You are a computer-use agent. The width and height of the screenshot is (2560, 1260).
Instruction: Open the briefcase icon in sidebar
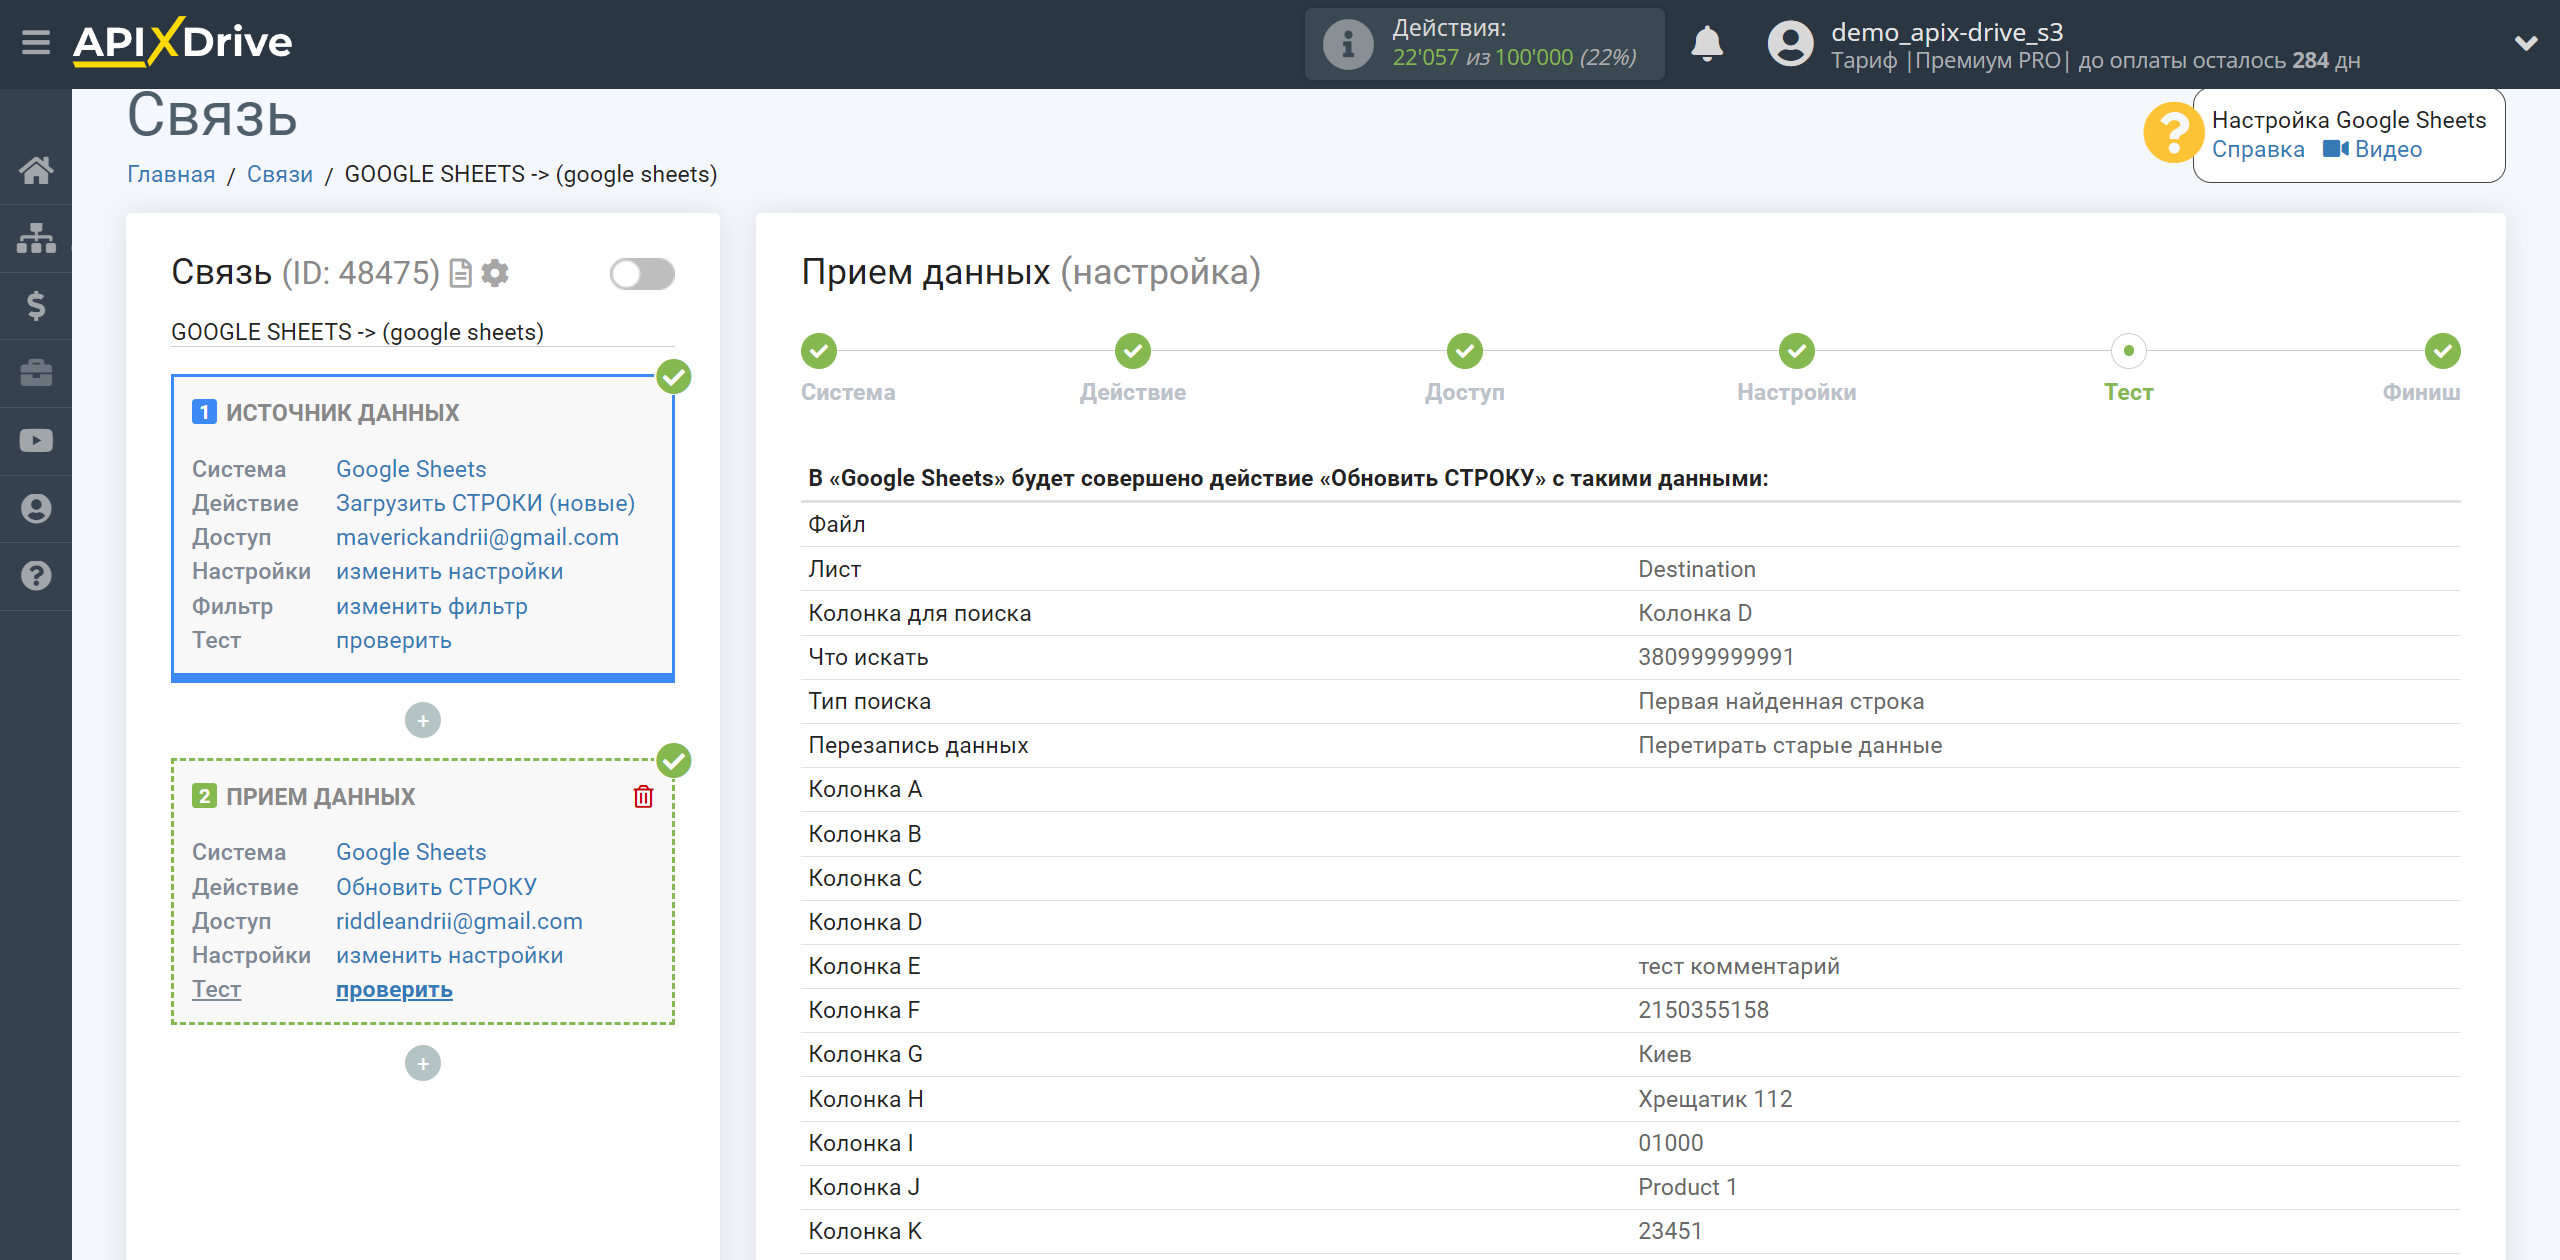(x=36, y=373)
